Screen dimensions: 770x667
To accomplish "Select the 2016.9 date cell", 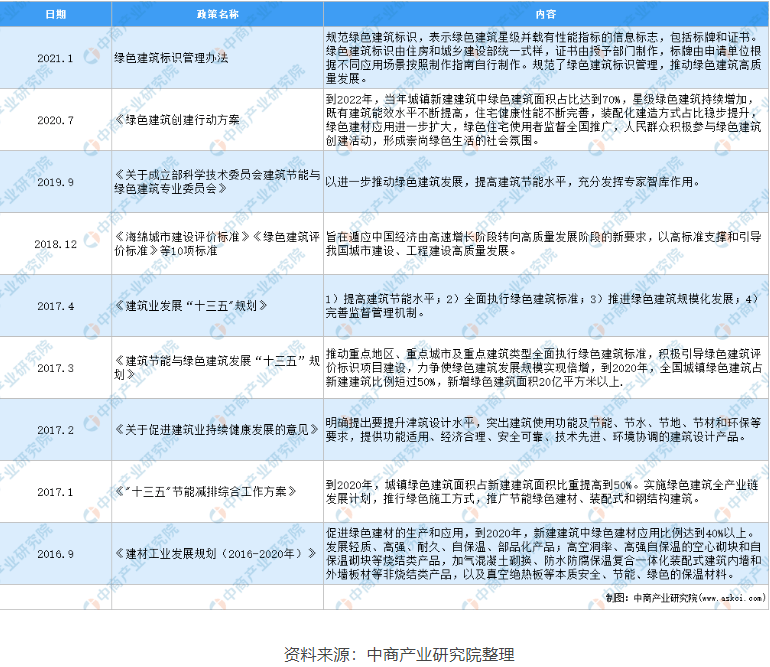I will 56,552.
